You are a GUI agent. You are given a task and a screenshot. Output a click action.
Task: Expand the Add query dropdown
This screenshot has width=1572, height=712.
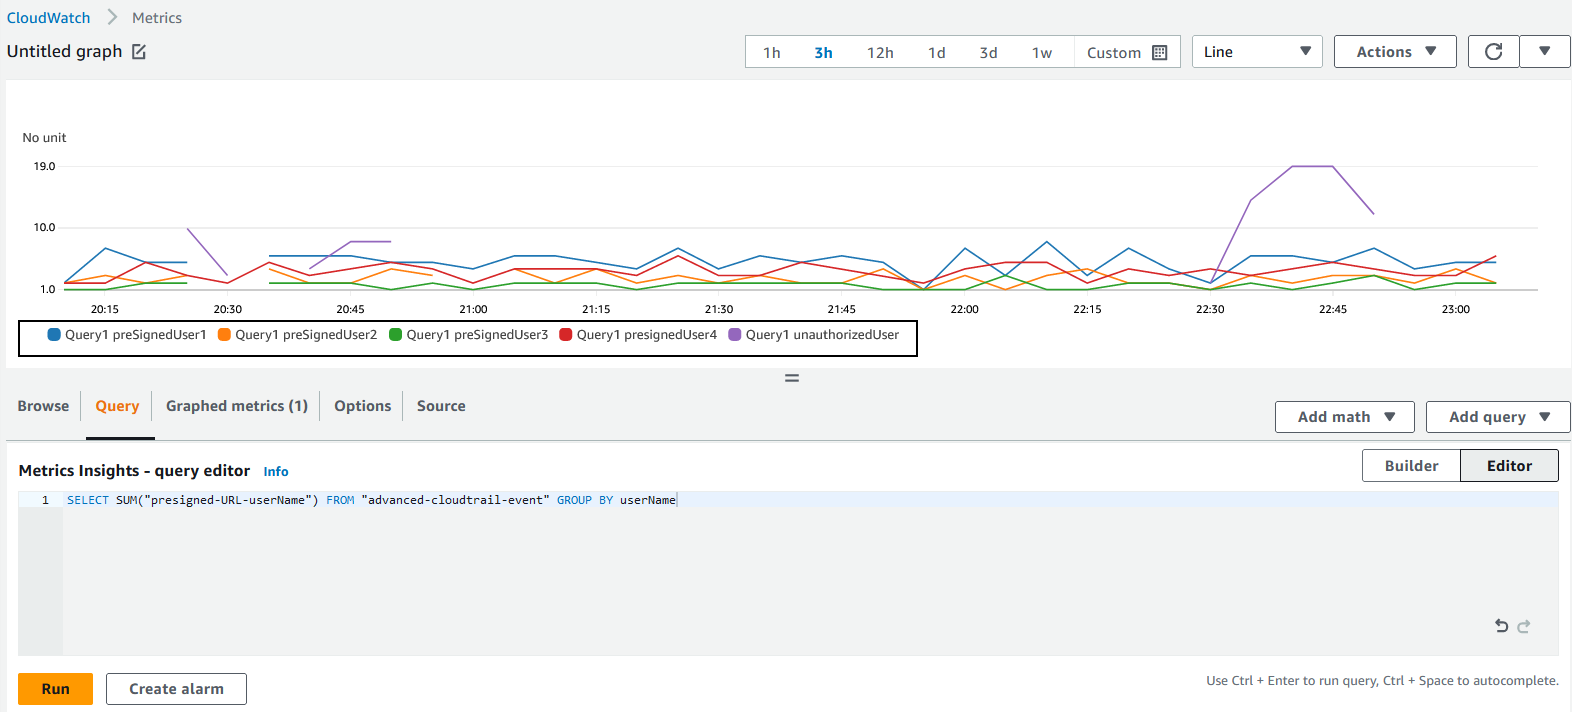tap(1498, 417)
